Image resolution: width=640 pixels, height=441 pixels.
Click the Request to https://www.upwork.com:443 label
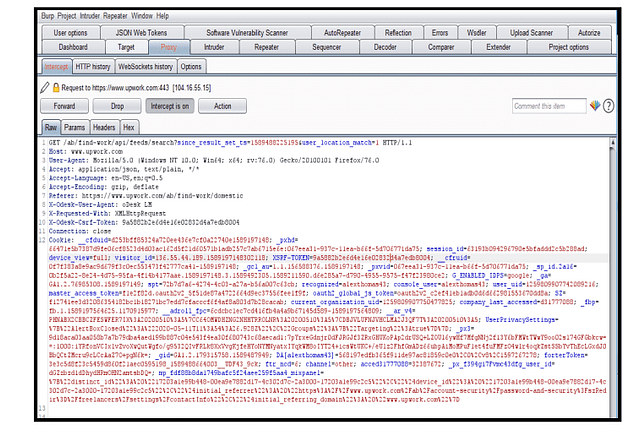pos(136,87)
